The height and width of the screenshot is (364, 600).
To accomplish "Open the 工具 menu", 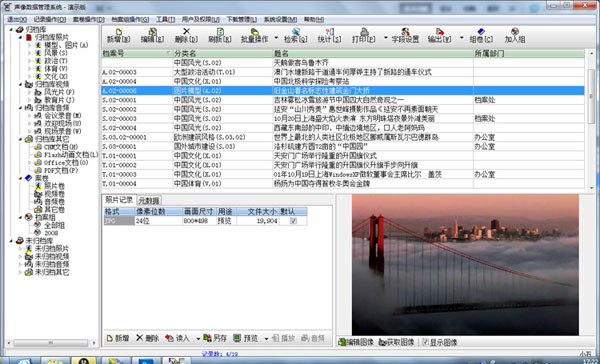I will pos(165,20).
